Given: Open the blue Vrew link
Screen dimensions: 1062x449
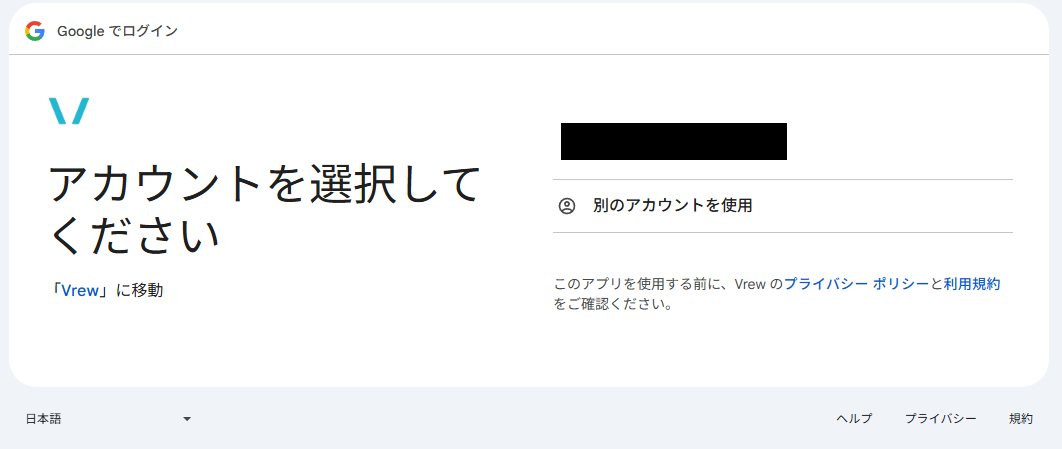Looking at the screenshot, I should tap(80, 291).
